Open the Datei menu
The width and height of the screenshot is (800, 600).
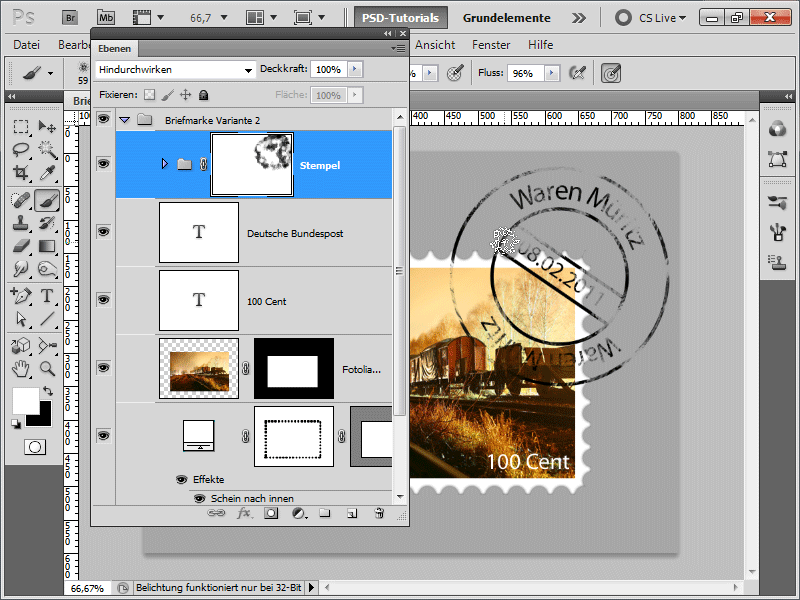[x=26, y=45]
